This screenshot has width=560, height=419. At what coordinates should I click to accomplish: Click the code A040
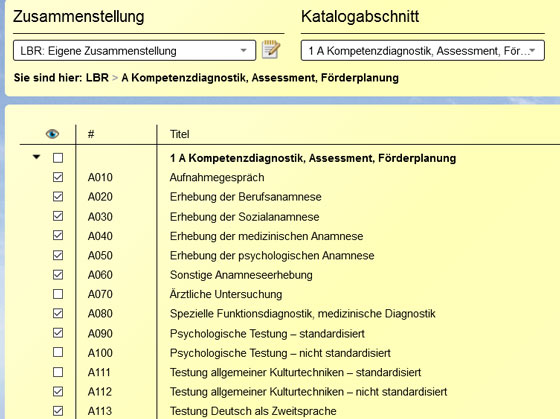(100, 236)
